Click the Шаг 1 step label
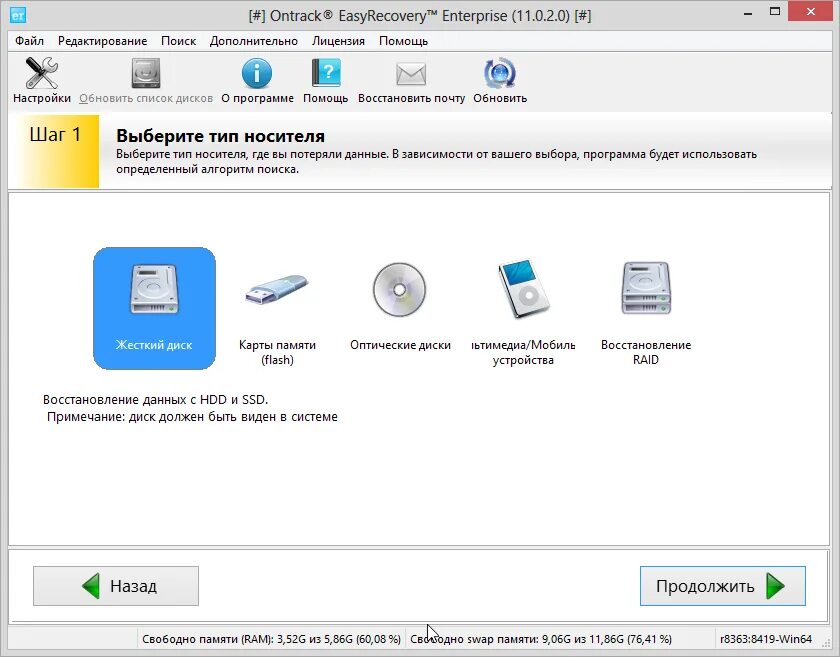This screenshot has width=840, height=657. coord(55,135)
